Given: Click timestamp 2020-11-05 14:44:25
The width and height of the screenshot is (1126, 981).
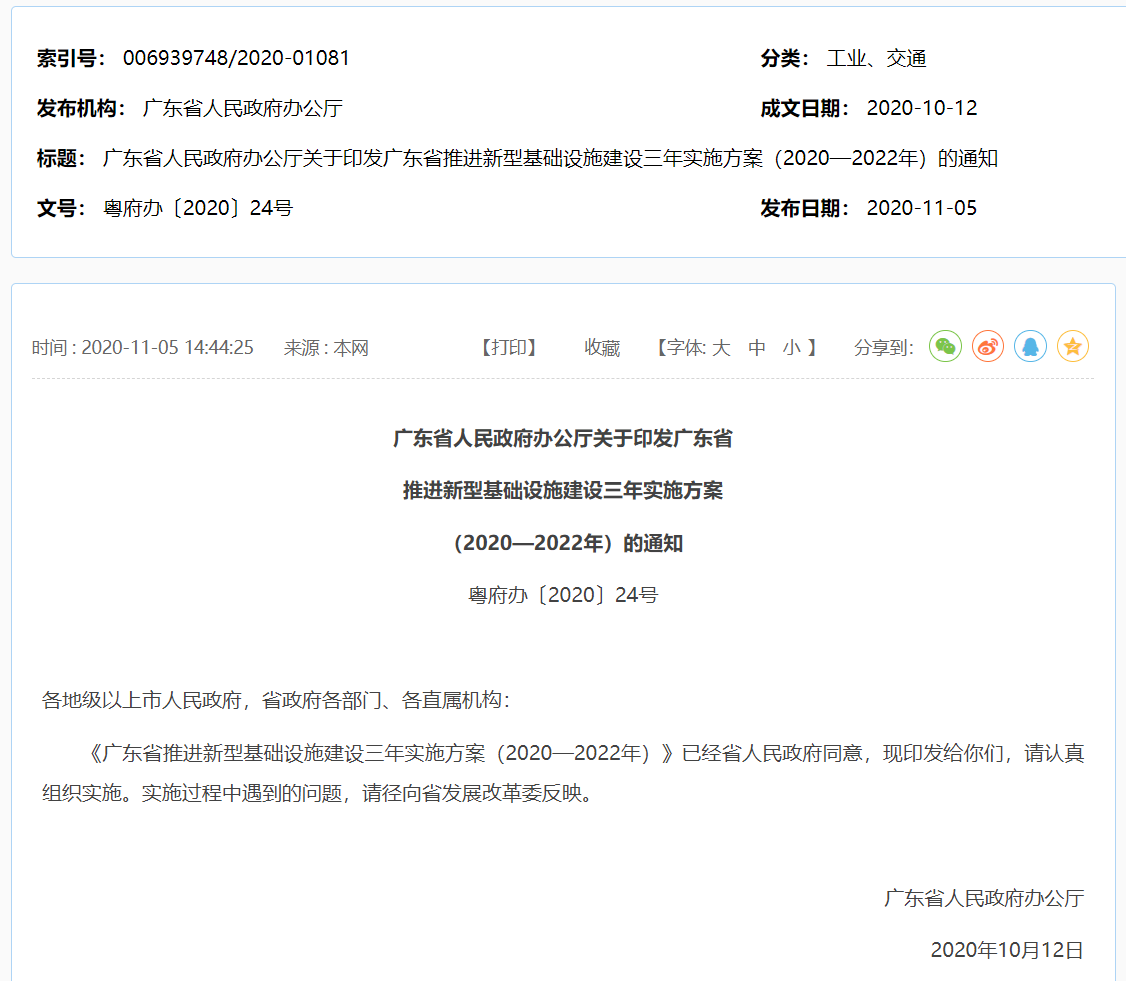Looking at the screenshot, I should point(167,348).
